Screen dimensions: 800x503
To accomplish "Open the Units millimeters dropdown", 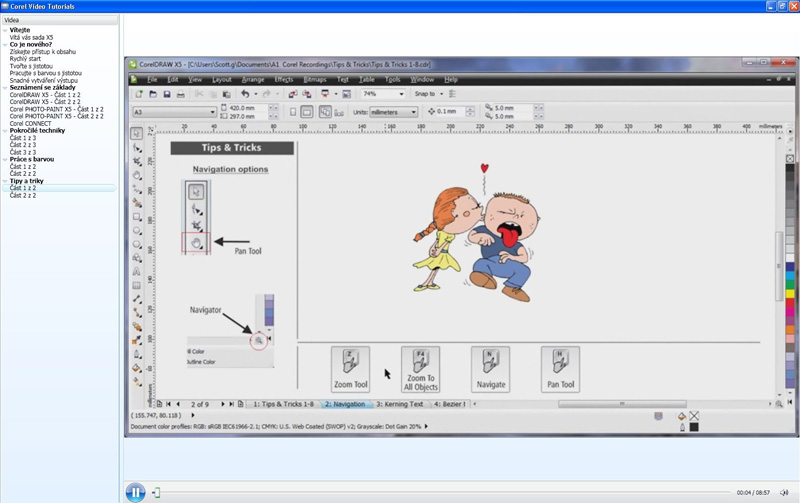I will click(414, 112).
